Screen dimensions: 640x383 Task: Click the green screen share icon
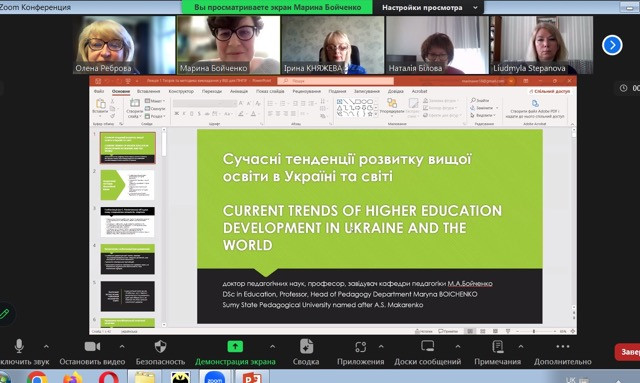tap(235, 347)
